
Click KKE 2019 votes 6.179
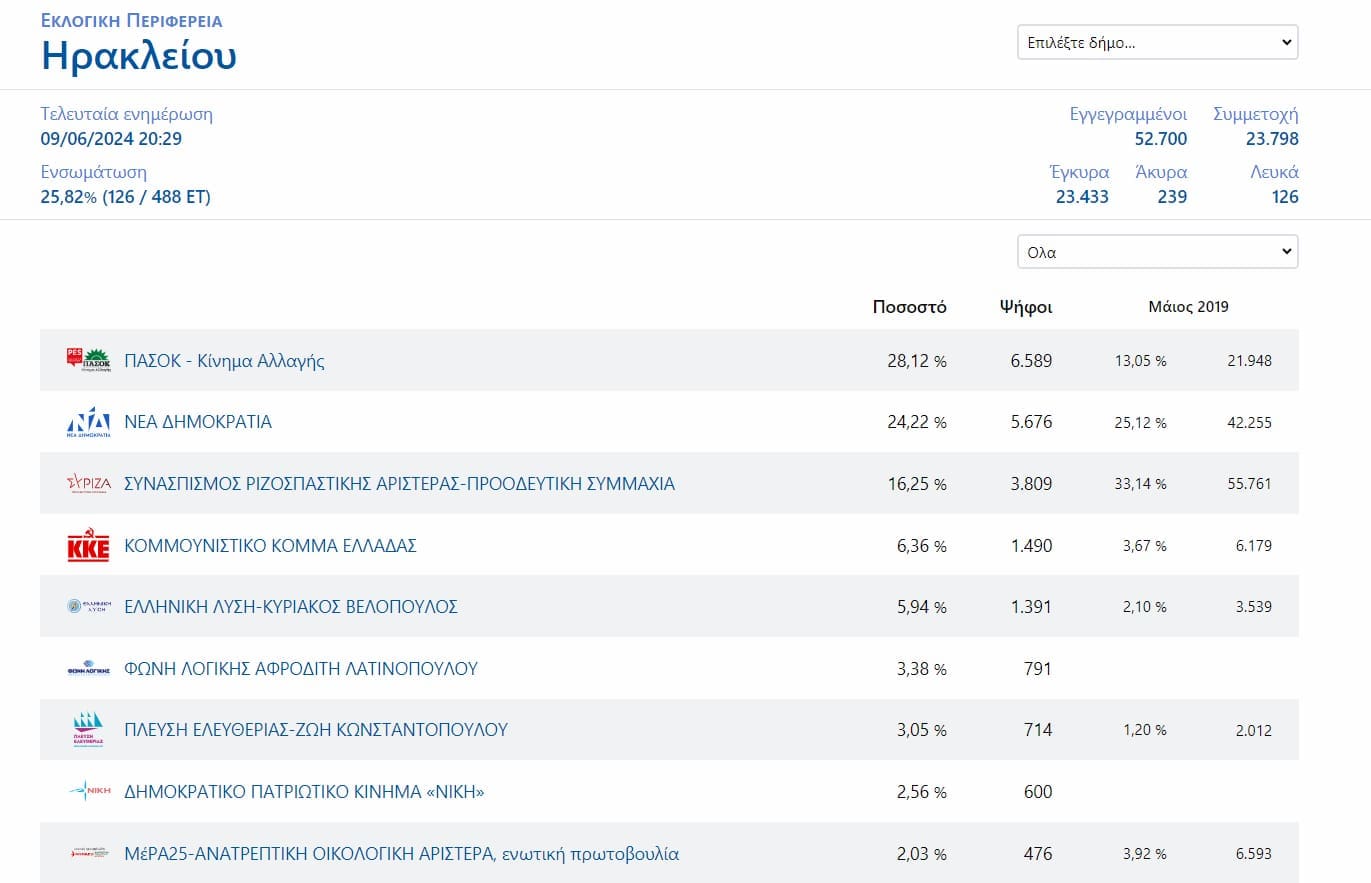pos(1254,546)
